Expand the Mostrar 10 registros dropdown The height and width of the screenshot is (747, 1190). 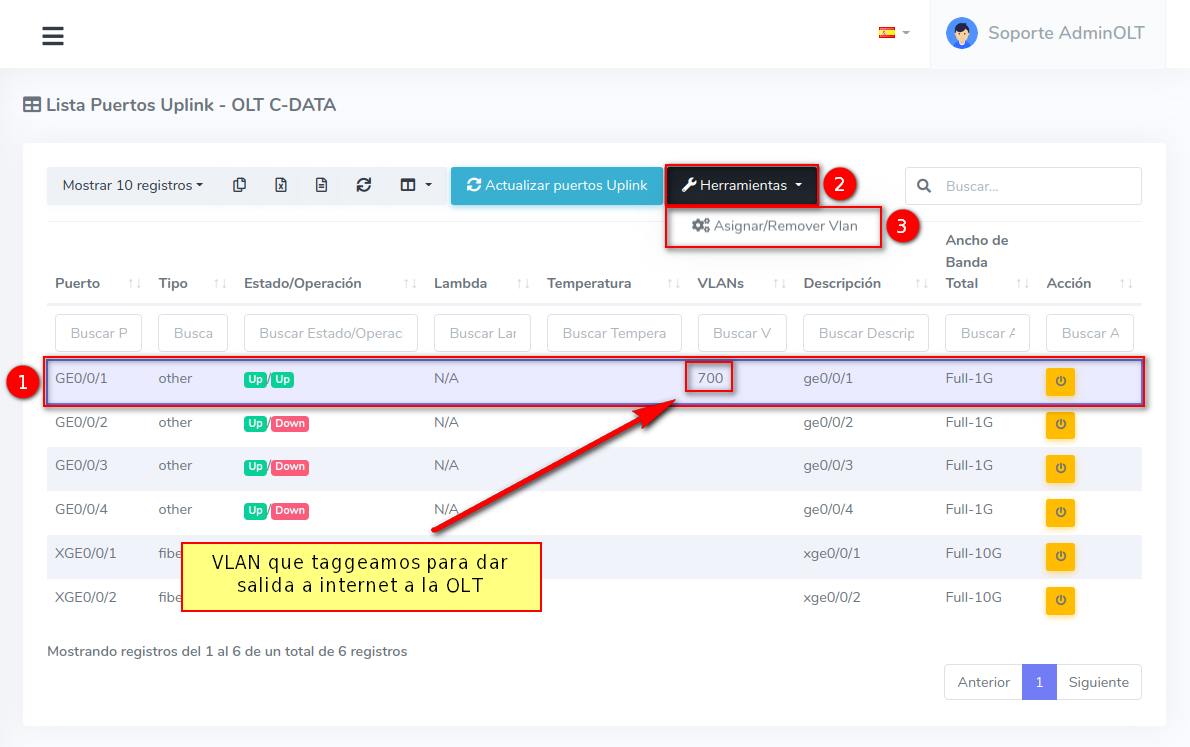[132, 185]
